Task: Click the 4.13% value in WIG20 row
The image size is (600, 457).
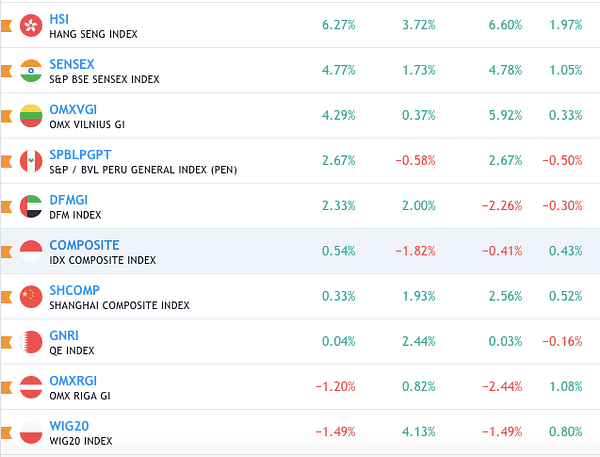Action: tap(419, 431)
